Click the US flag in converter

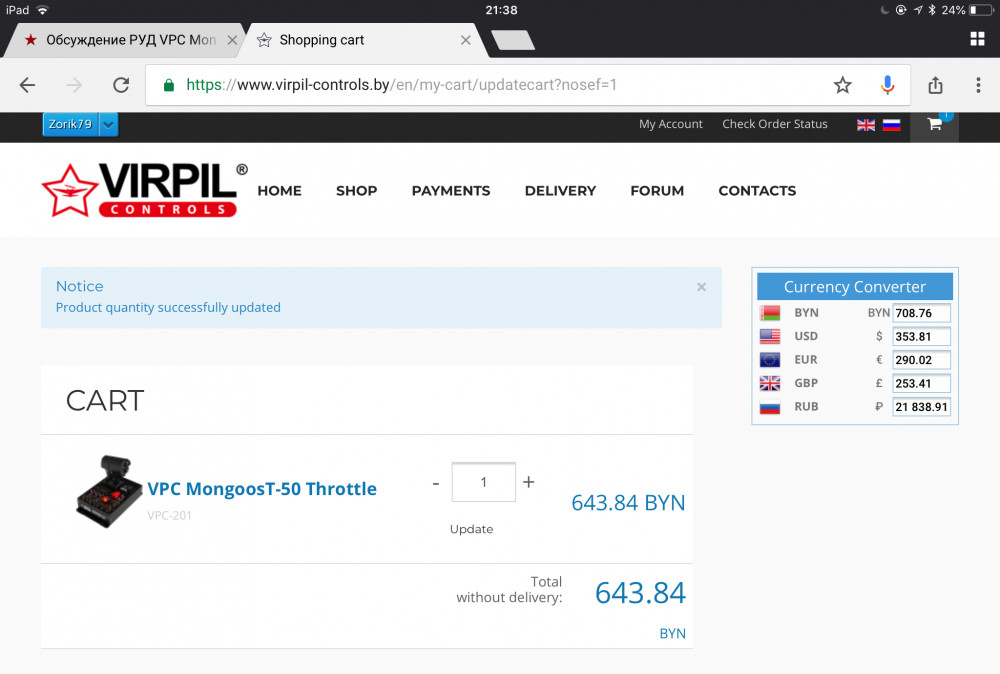pos(770,337)
